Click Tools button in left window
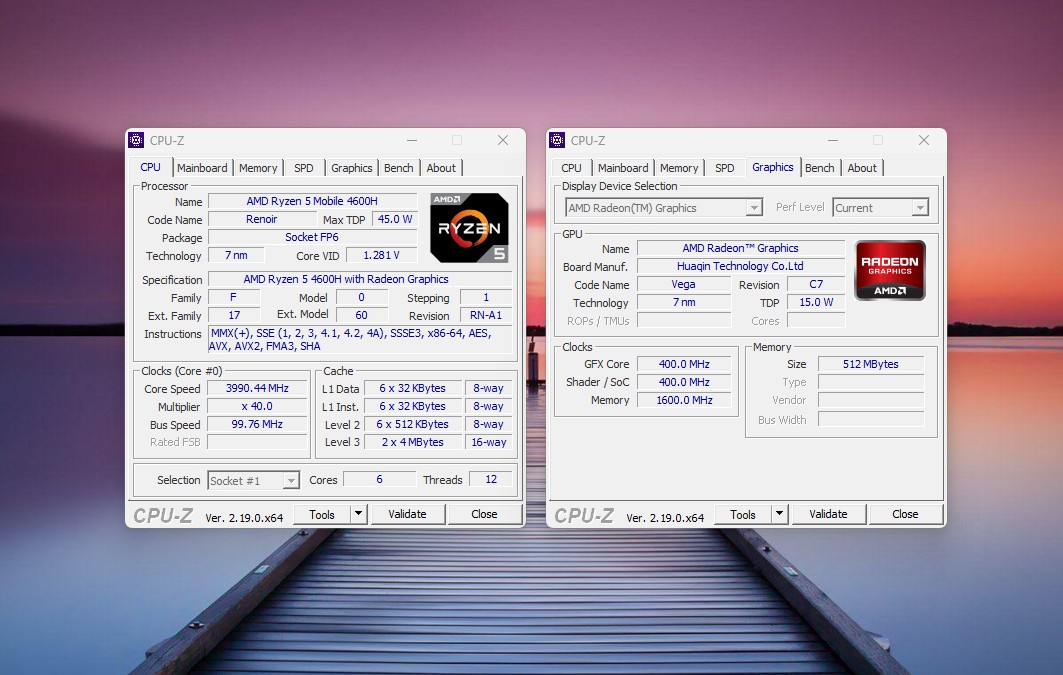Screen dimensions: 1063x675 tap(322, 514)
